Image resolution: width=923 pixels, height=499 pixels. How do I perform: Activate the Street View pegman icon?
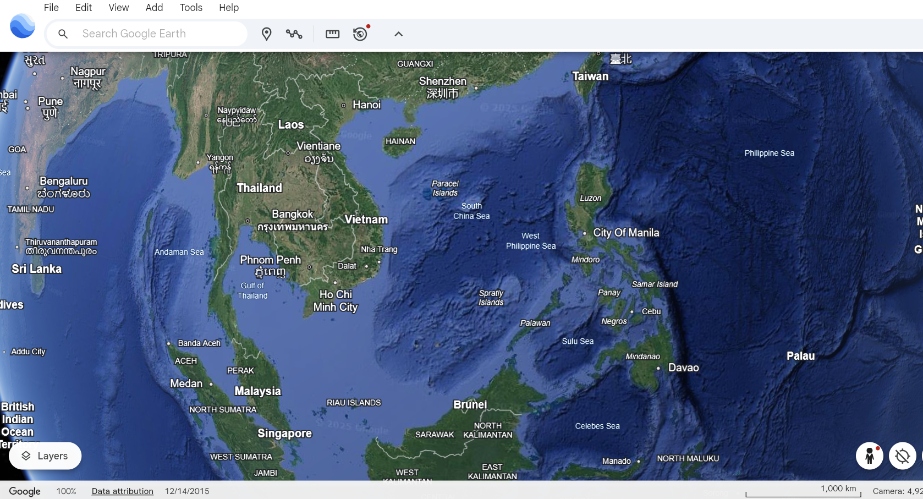869,456
